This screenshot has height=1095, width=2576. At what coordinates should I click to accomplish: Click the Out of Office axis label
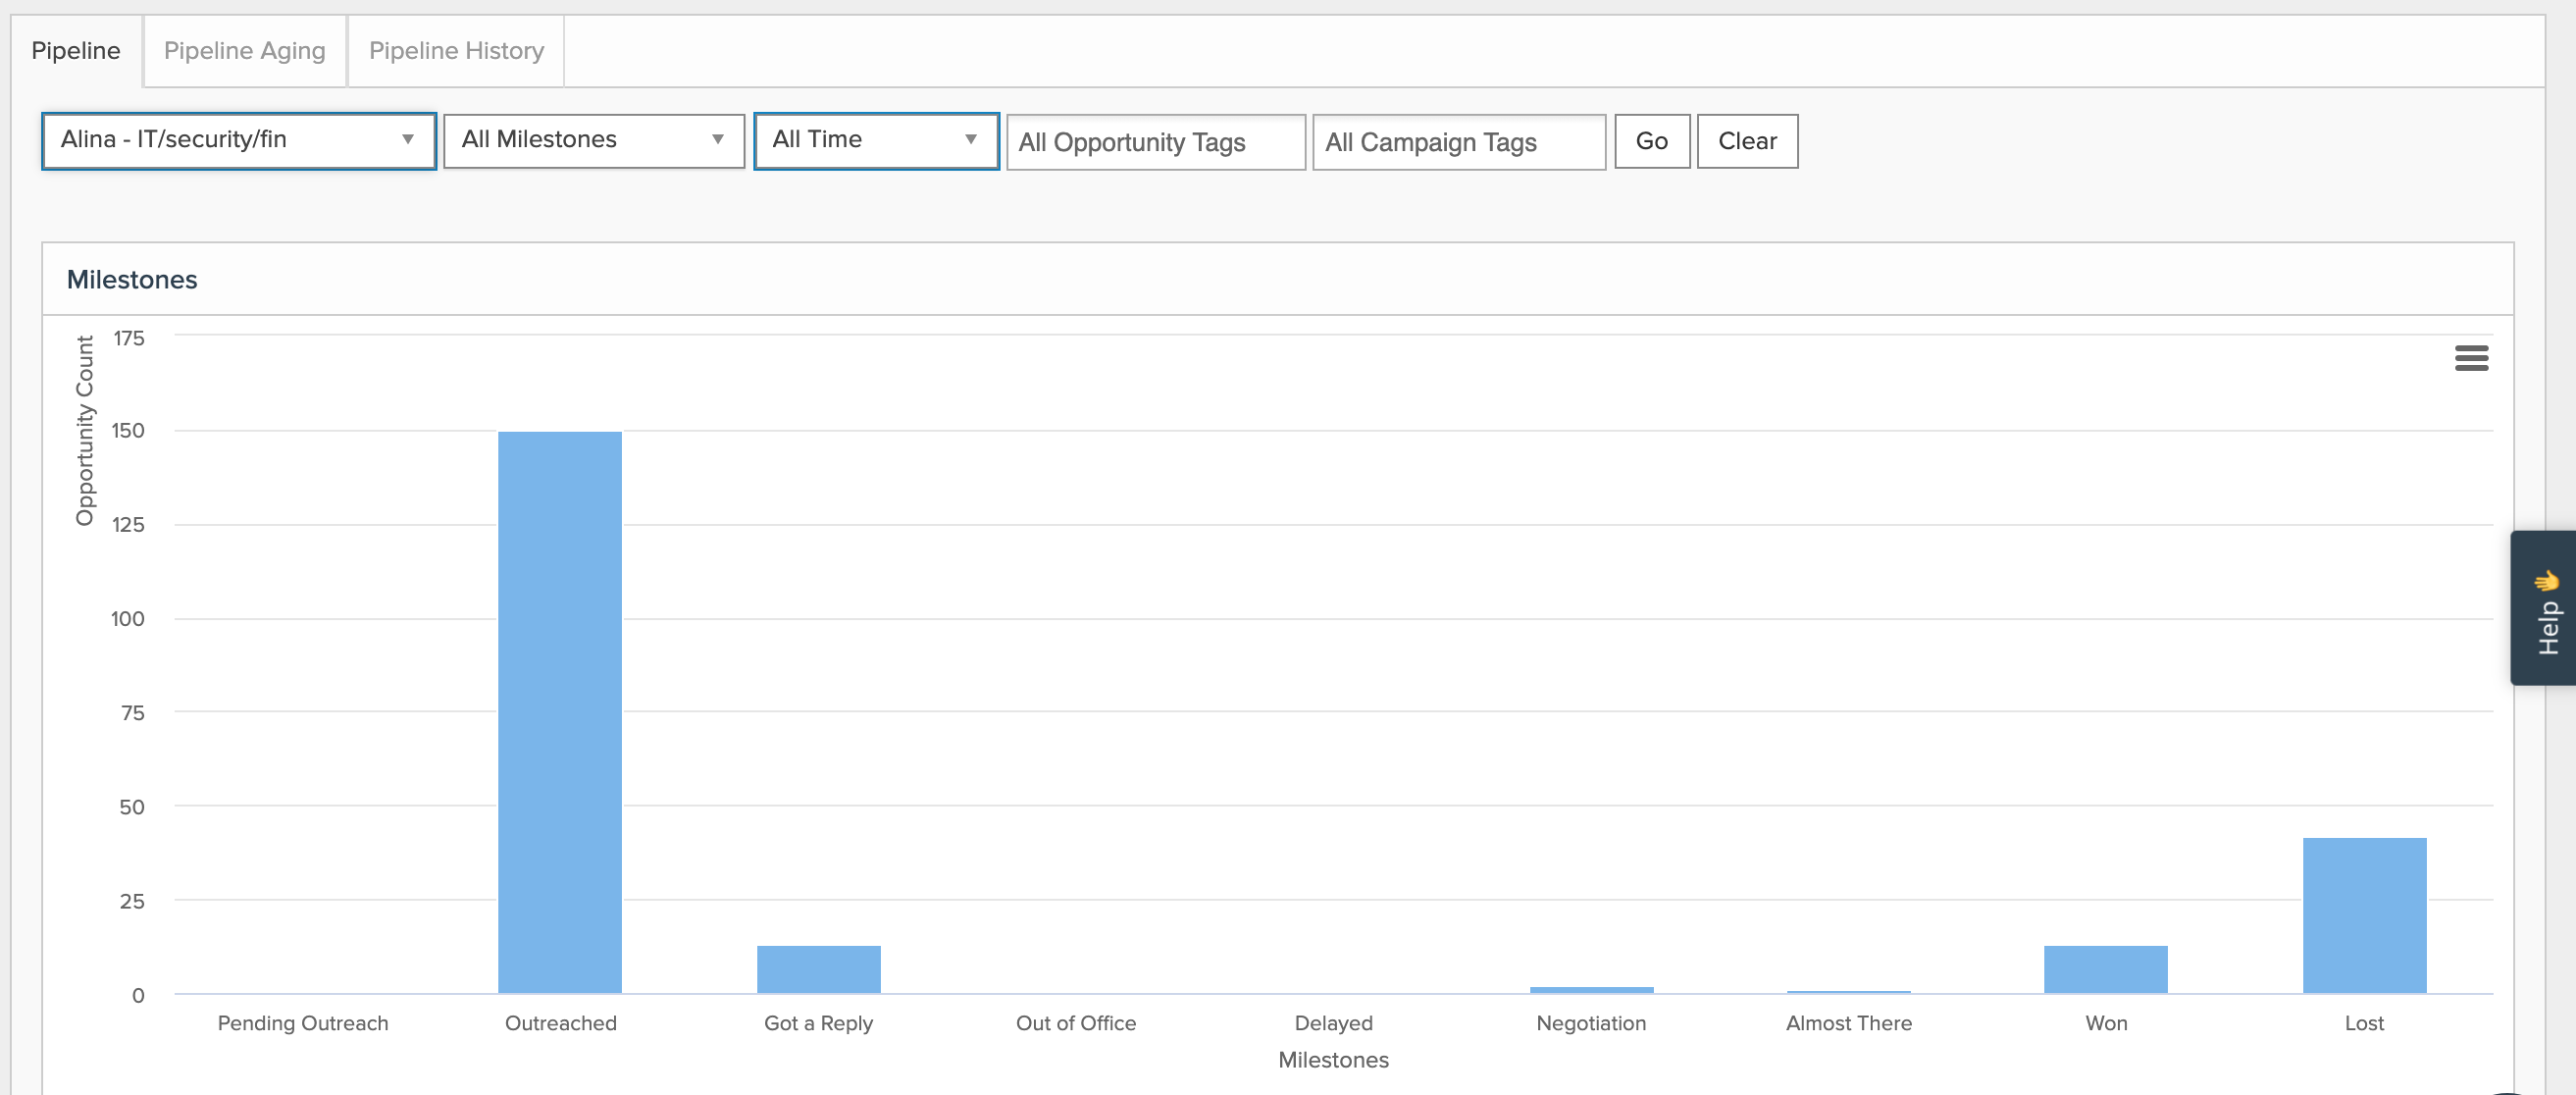coord(1076,1023)
